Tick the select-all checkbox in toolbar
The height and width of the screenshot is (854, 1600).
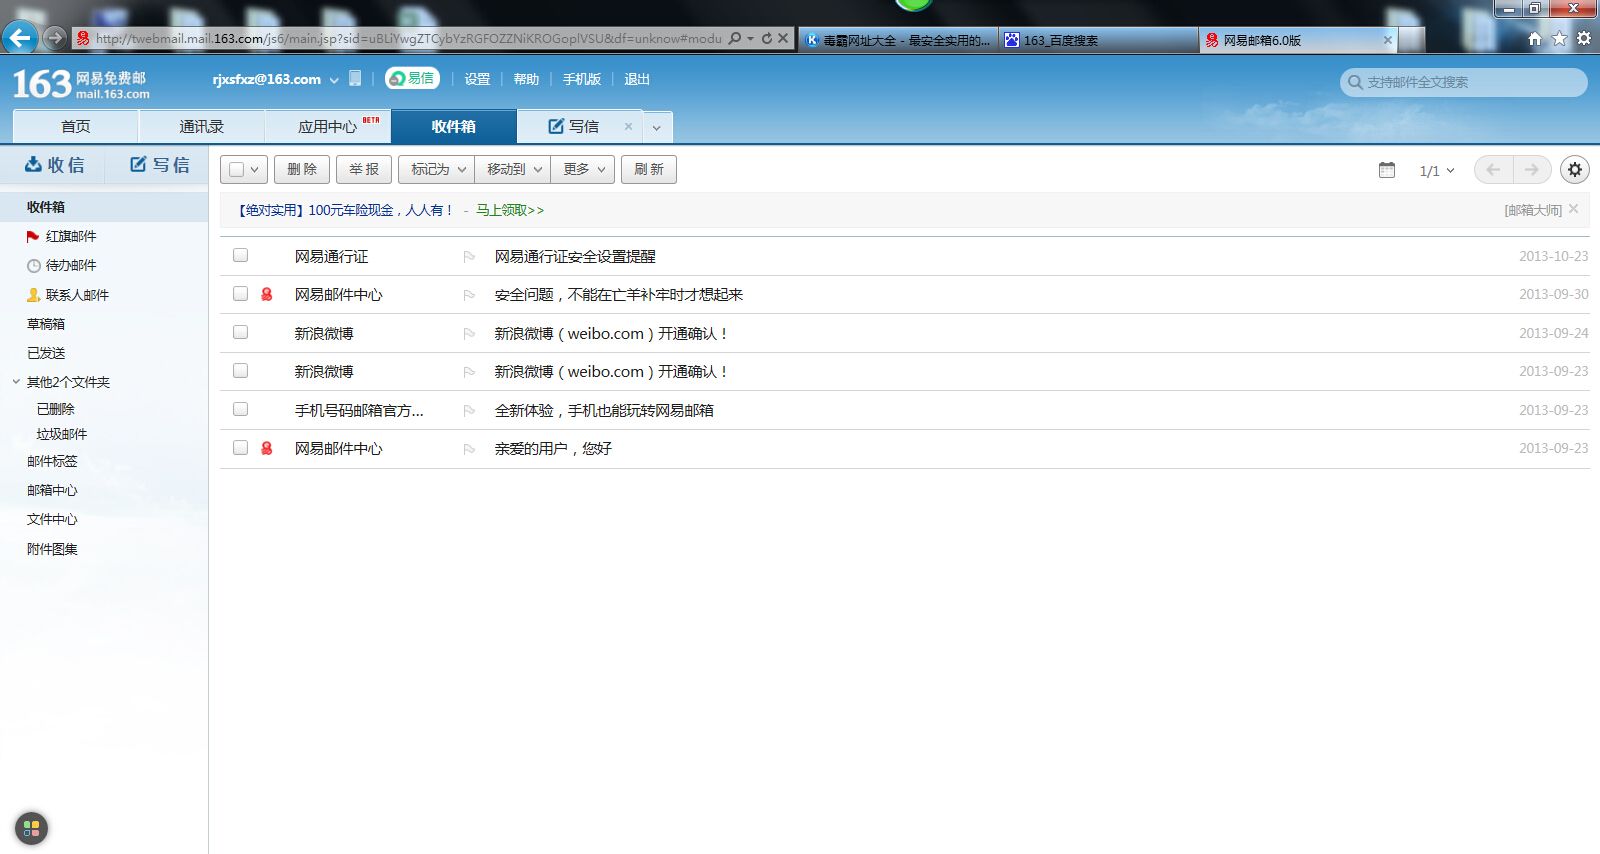pos(237,170)
